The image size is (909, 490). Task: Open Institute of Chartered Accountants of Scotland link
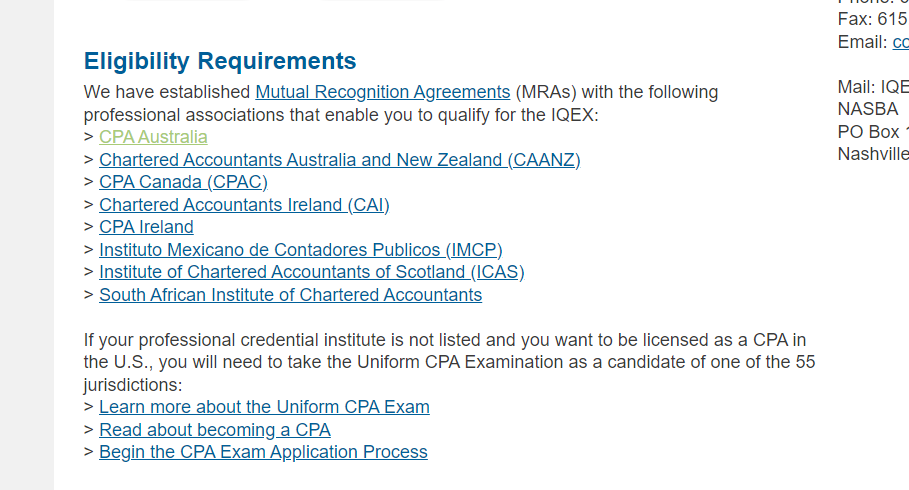(x=311, y=272)
